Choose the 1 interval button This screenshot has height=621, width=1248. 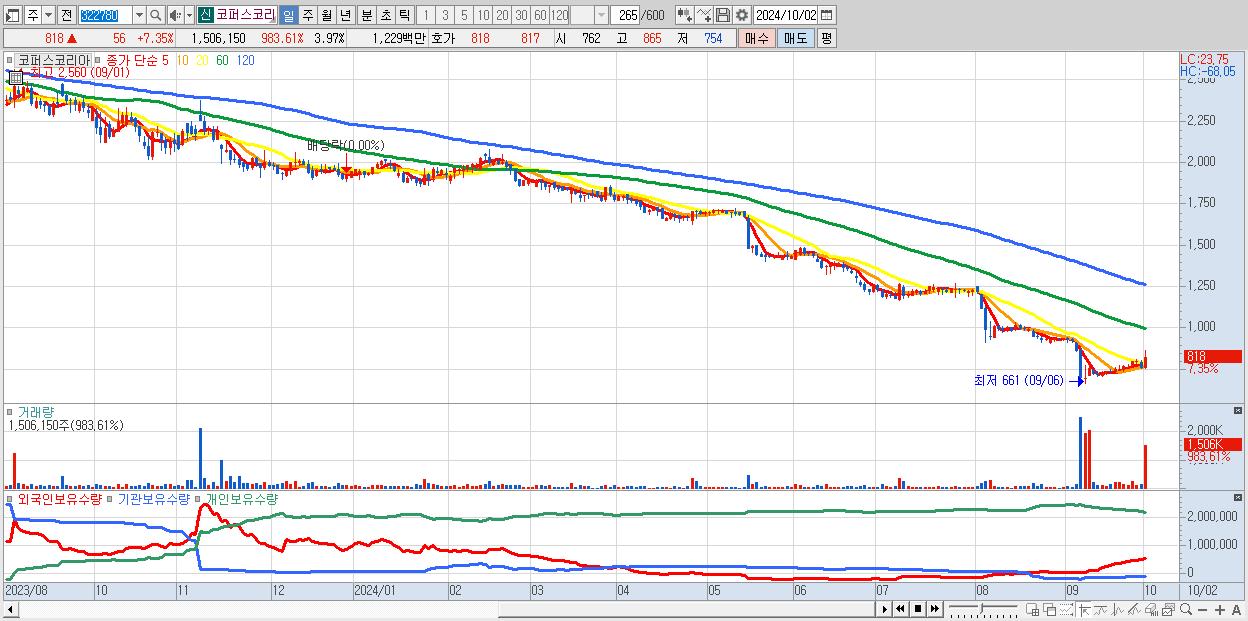pyautogui.click(x=426, y=15)
